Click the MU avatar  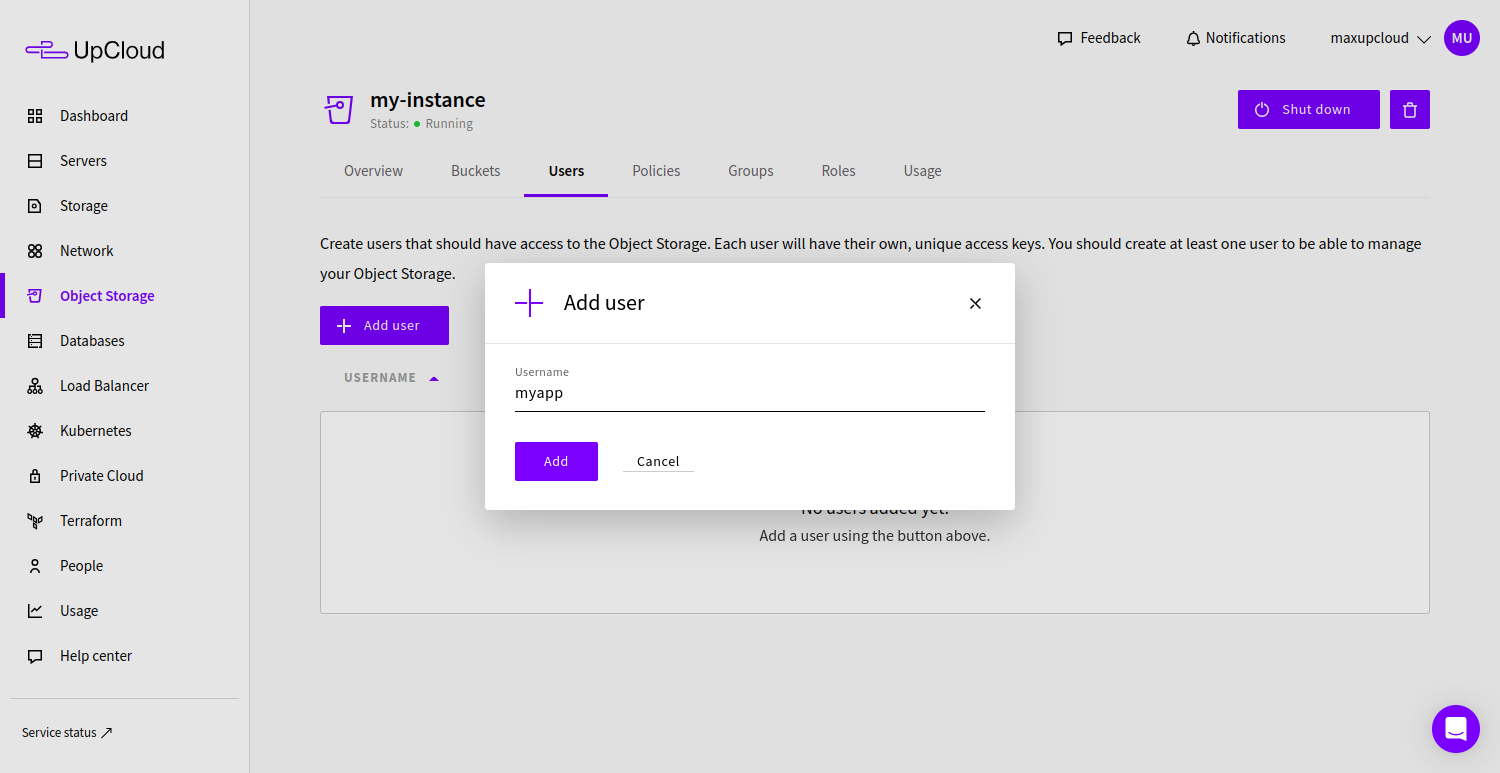pos(1462,38)
